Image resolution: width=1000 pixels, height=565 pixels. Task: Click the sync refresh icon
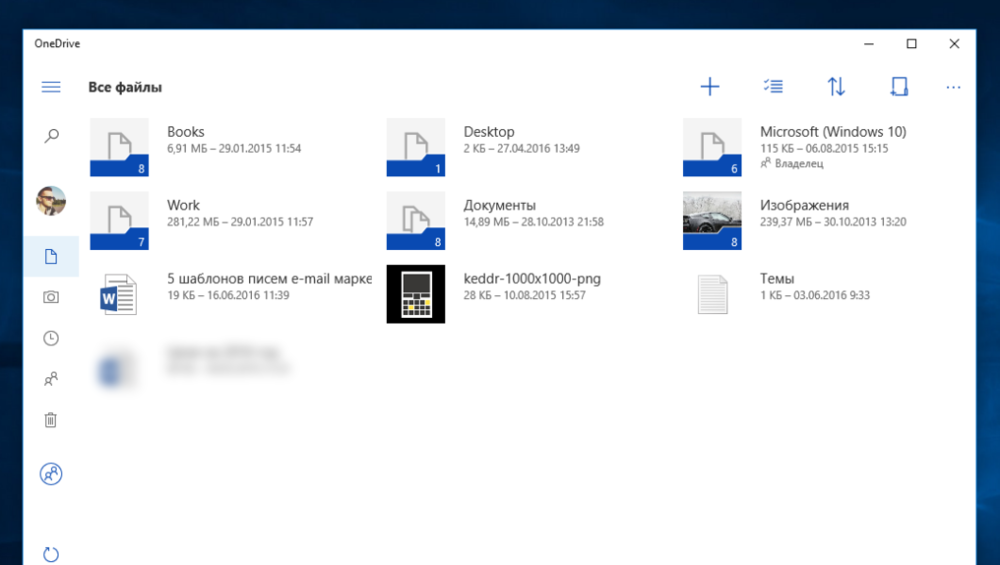coord(51,553)
